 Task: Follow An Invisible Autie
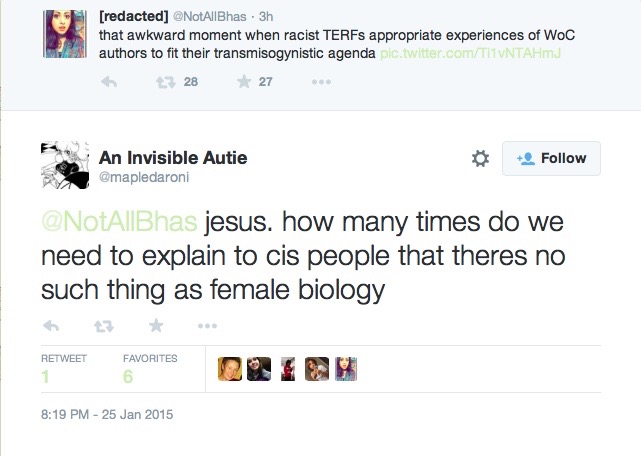click(x=551, y=159)
